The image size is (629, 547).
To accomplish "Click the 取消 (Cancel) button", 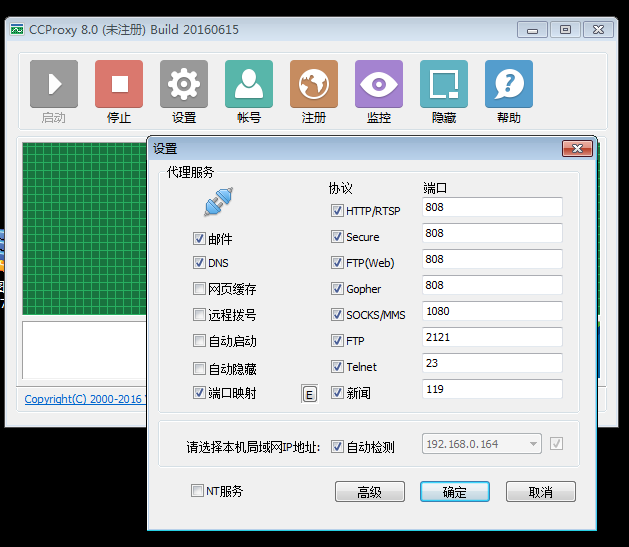I will coord(541,492).
